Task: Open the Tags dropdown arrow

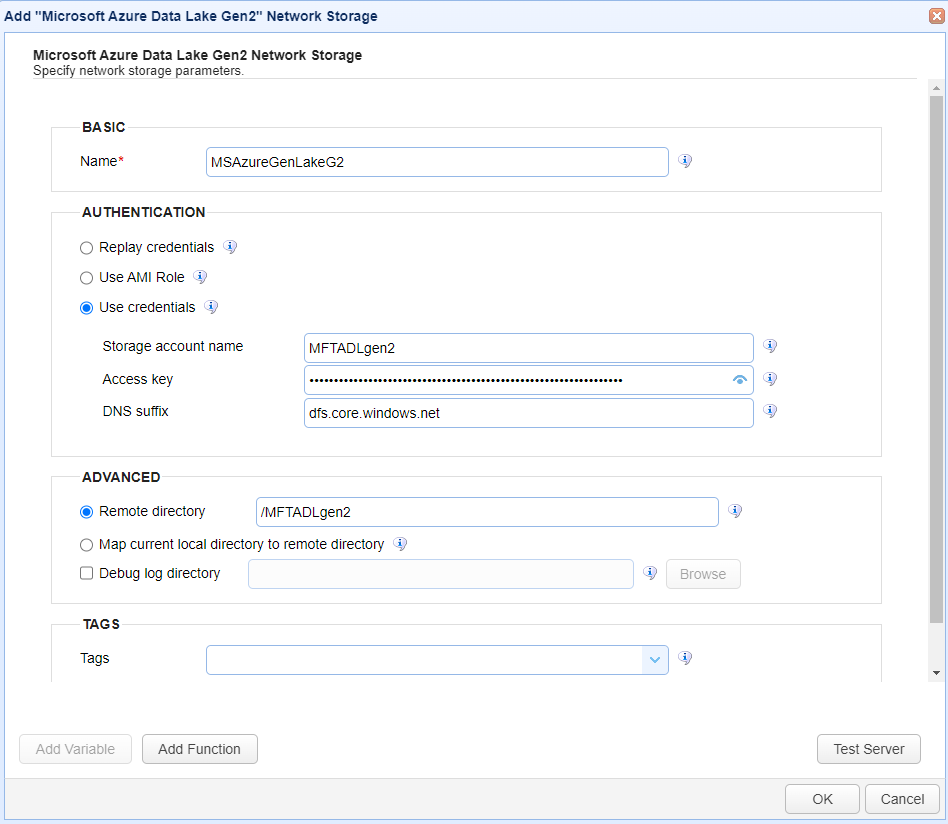Action: (655, 660)
